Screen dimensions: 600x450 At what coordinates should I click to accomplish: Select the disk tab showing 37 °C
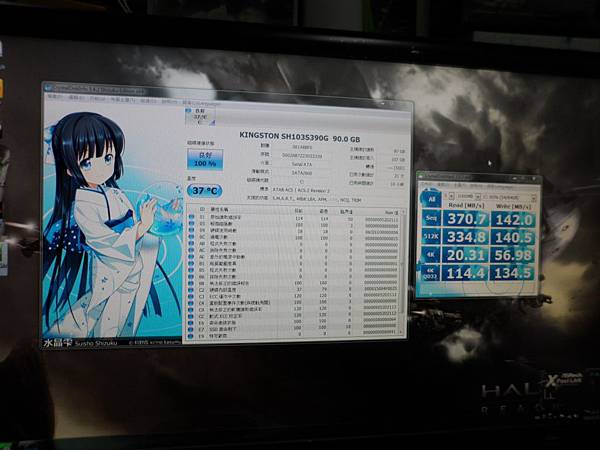(x=200, y=117)
